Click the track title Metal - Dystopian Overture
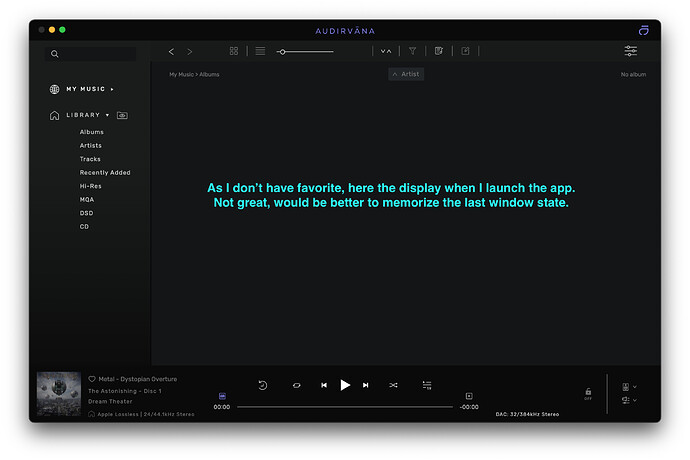The width and height of the screenshot is (690, 460). pyautogui.click(x=138, y=379)
